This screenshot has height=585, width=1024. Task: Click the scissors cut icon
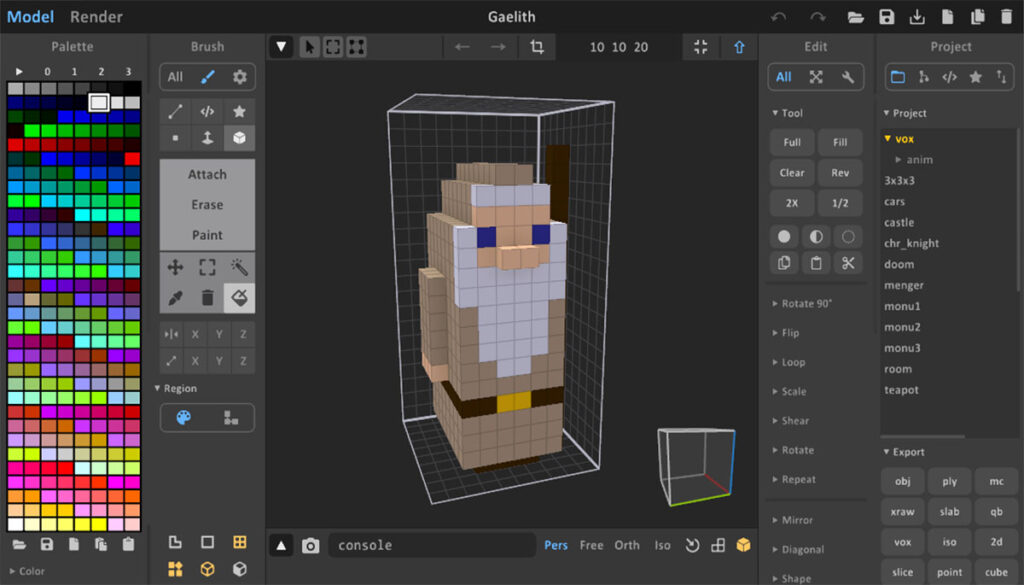(848, 263)
